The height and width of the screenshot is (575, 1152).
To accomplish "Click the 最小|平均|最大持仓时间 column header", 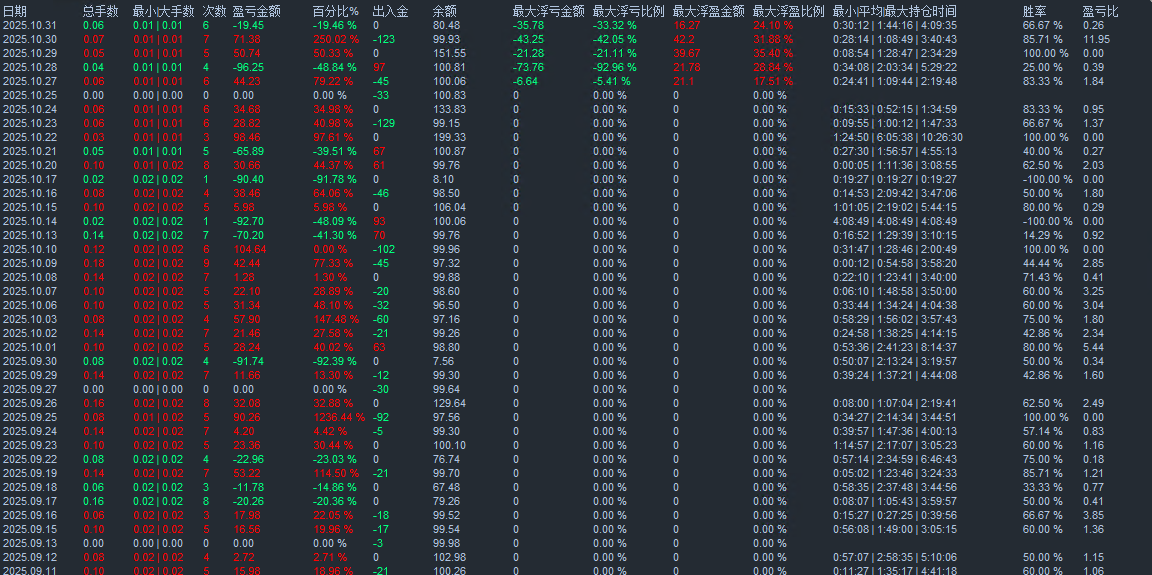I will [x=895, y=11].
